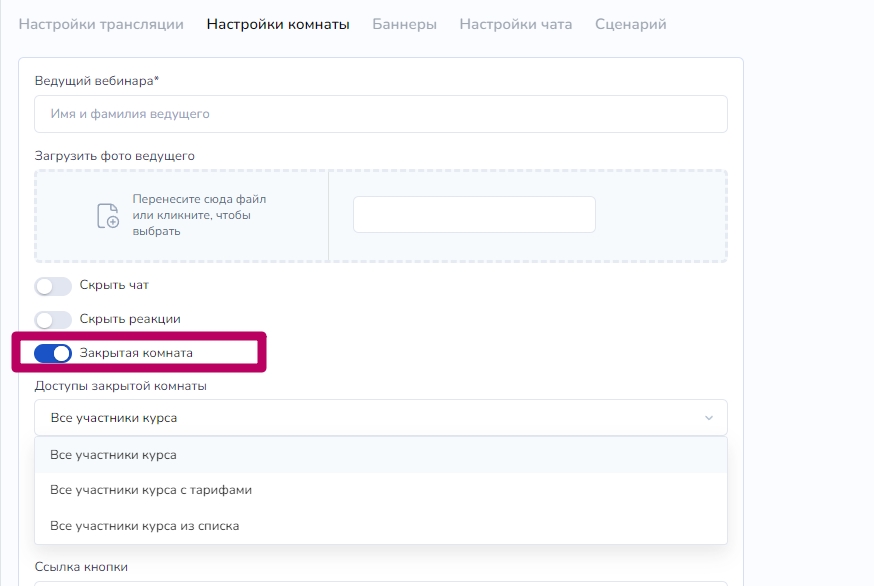Go to the Настройки чата tab
This screenshot has height=586, width=874.
[x=515, y=24]
